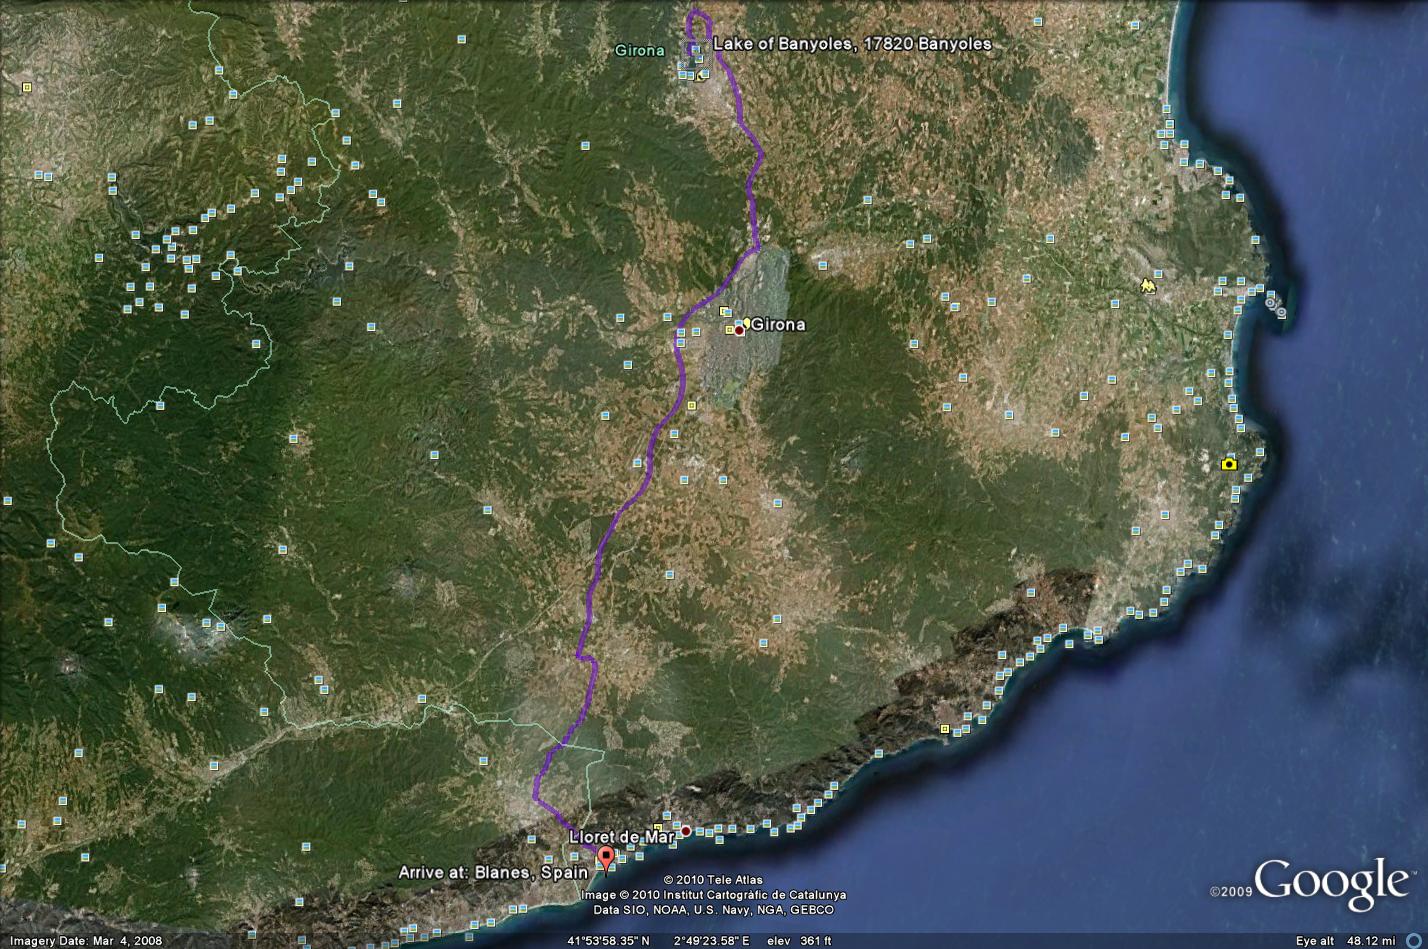Click the yellow camera icon on the east coast
This screenshot has height=949, width=1428.
(x=1228, y=464)
